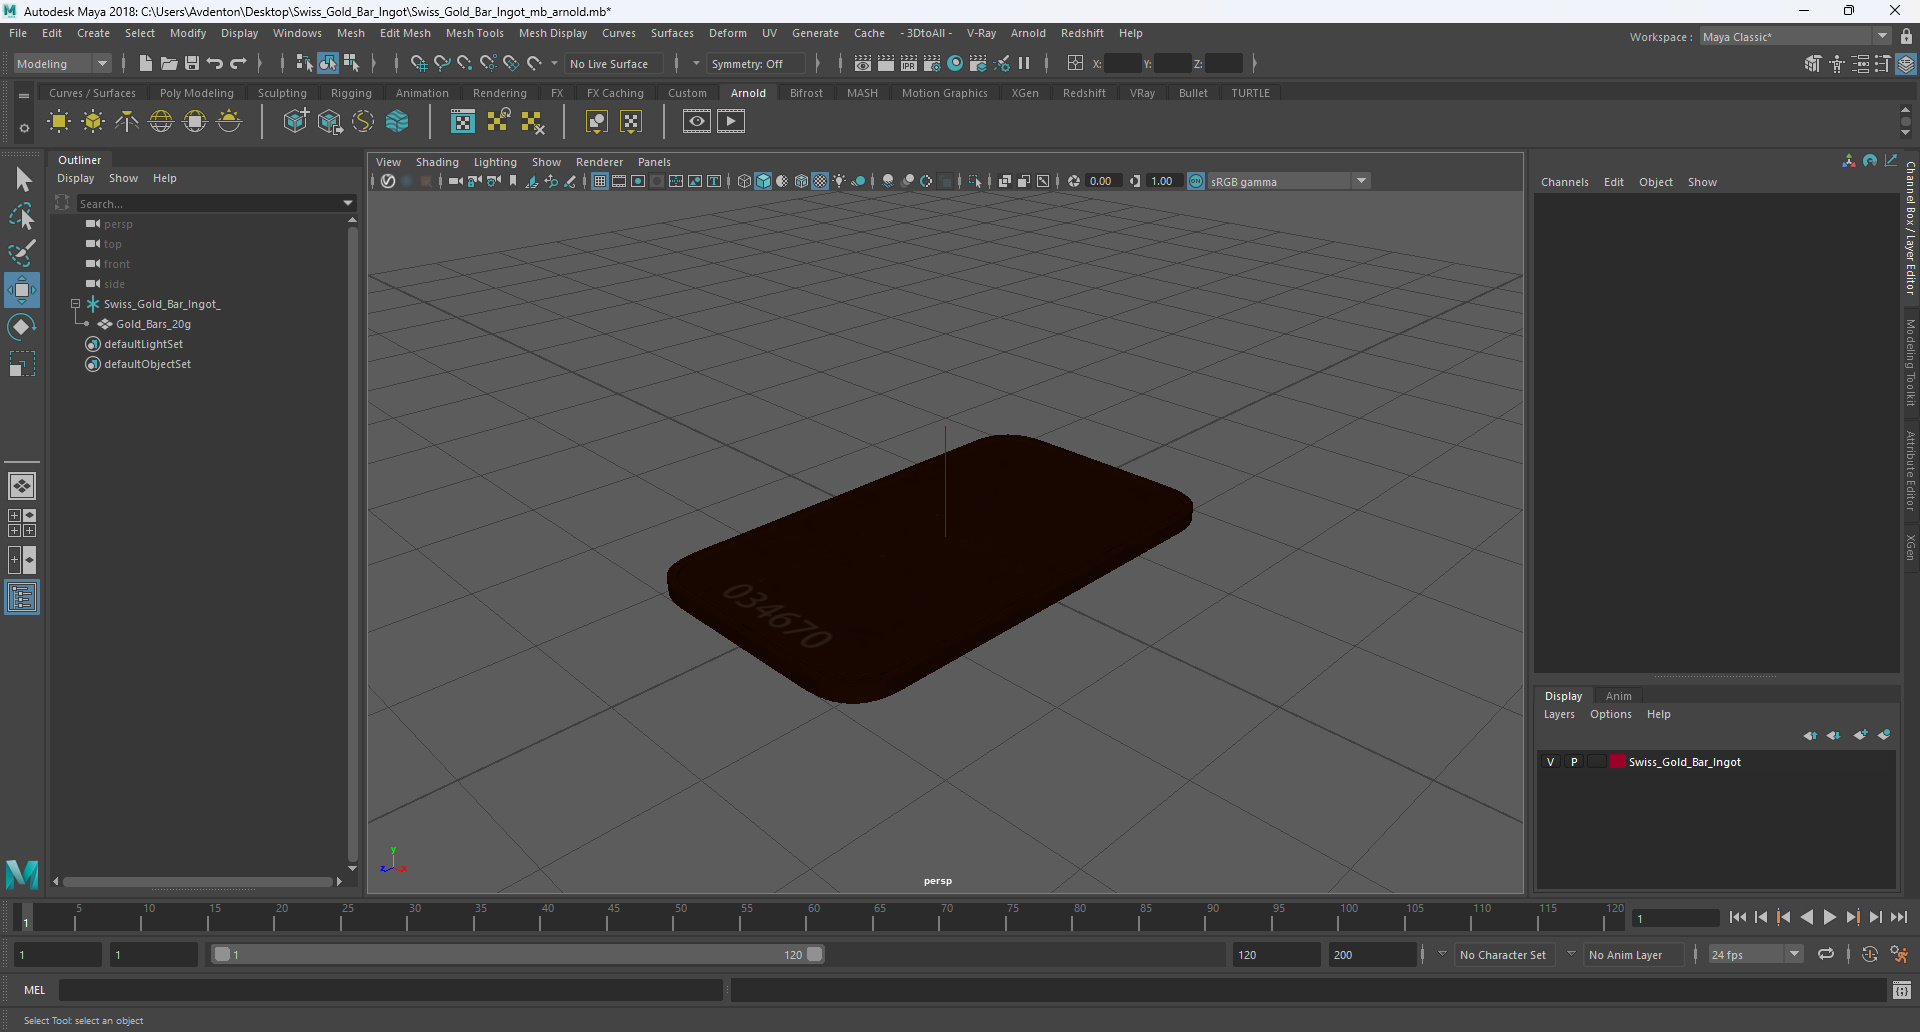This screenshot has height=1032, width=1920.
Task: Select Gold_Bars_20g in the Outliner
Action: point(153,324)
